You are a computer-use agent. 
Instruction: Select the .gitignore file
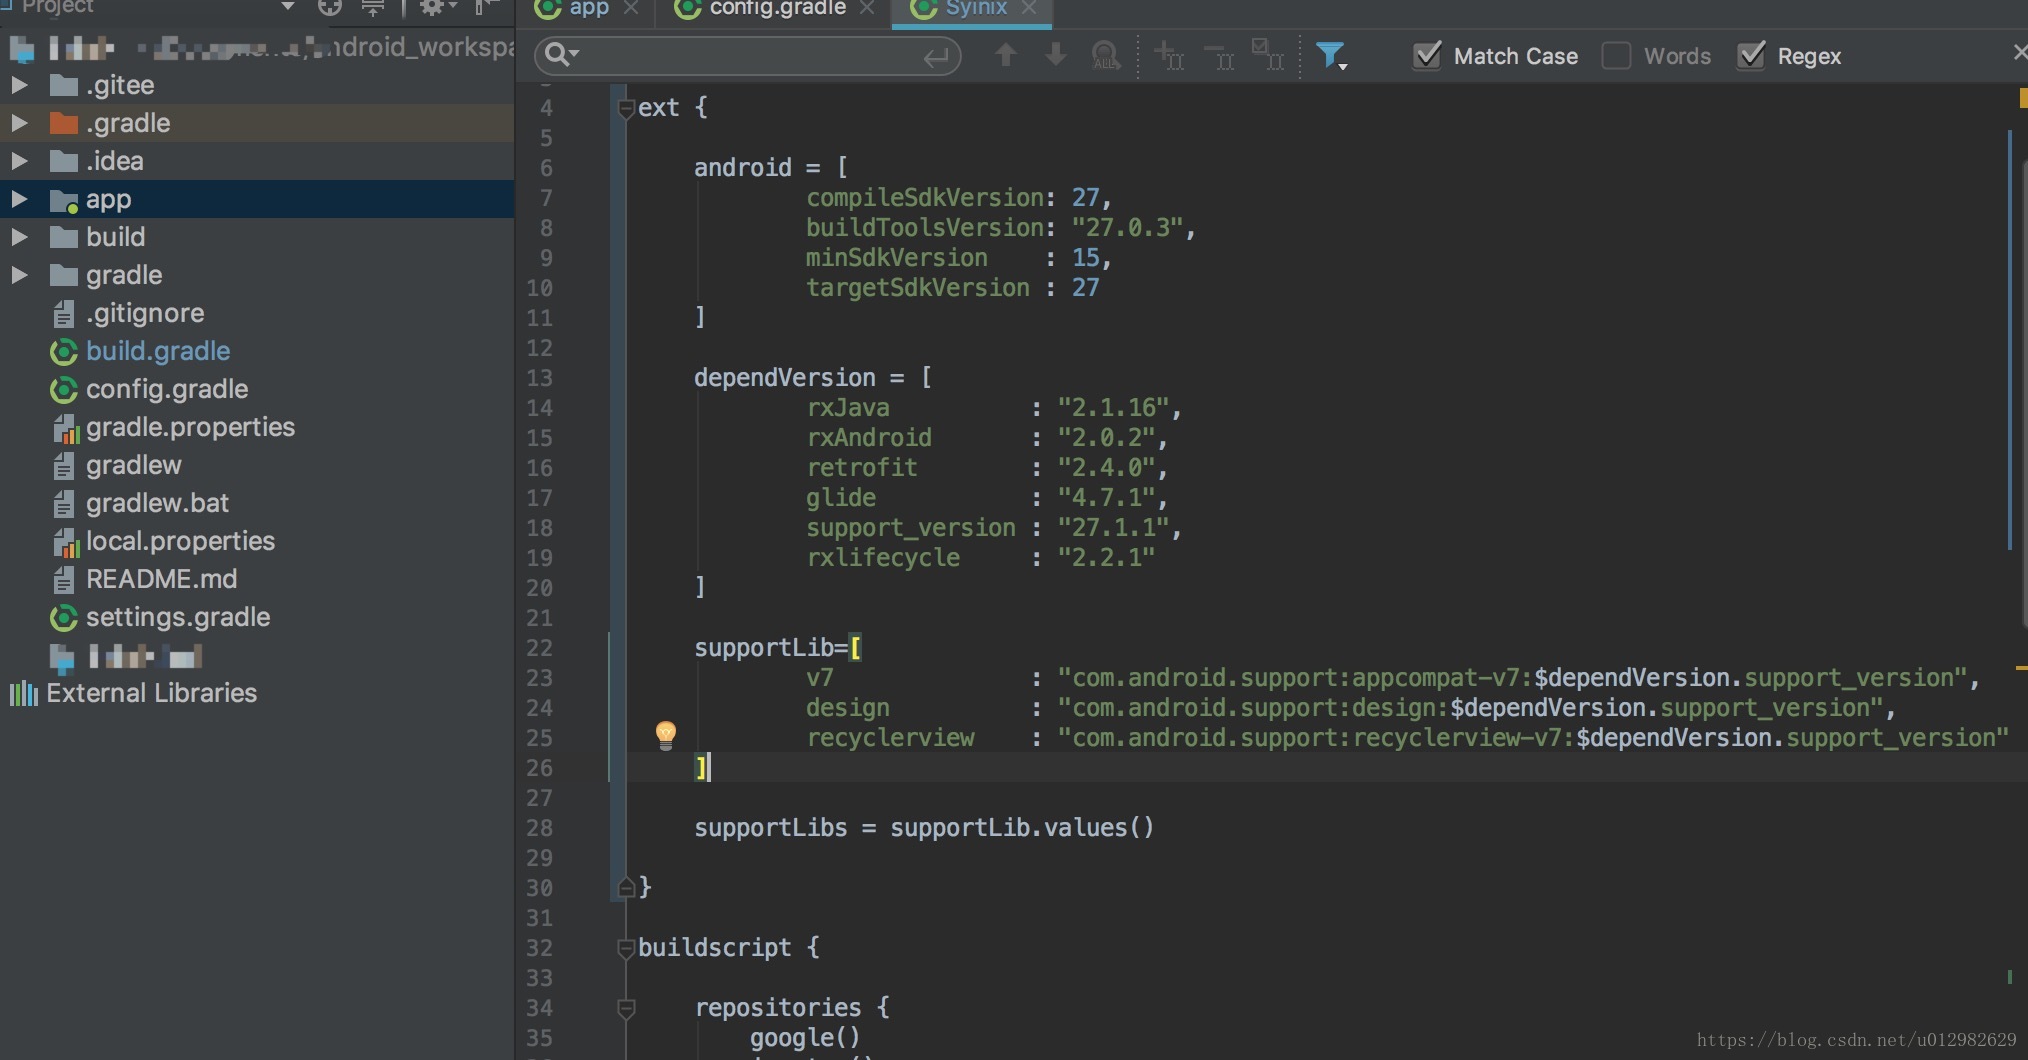click(x=145, y=313)
